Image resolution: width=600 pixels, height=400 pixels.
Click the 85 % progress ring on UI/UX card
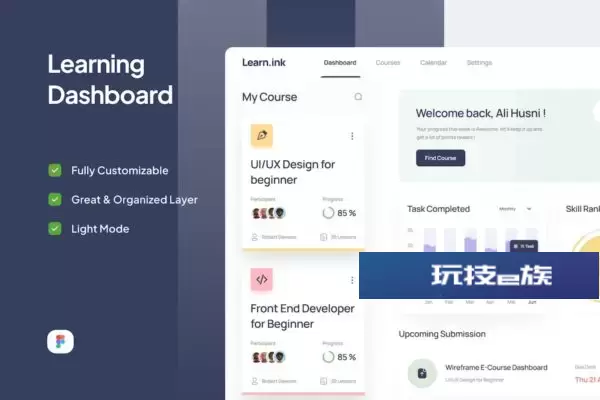[328, 213]
